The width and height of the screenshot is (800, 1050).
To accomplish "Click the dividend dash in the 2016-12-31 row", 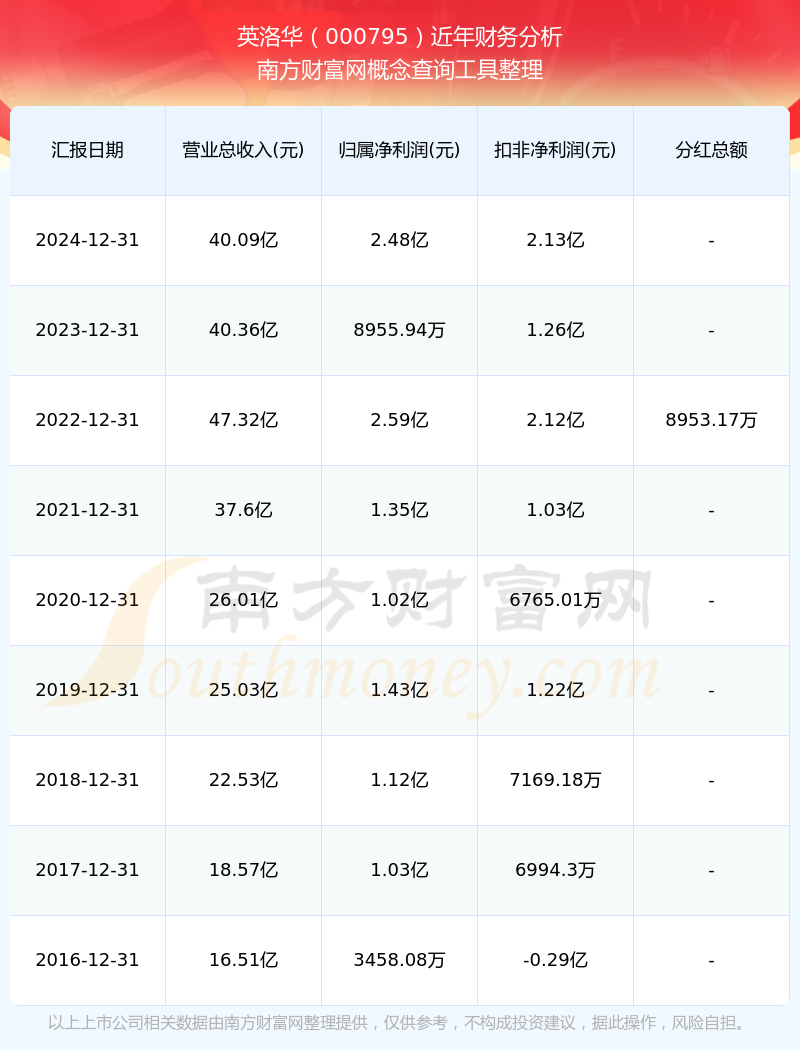I will pyautogui.click(x=712, y=961).
